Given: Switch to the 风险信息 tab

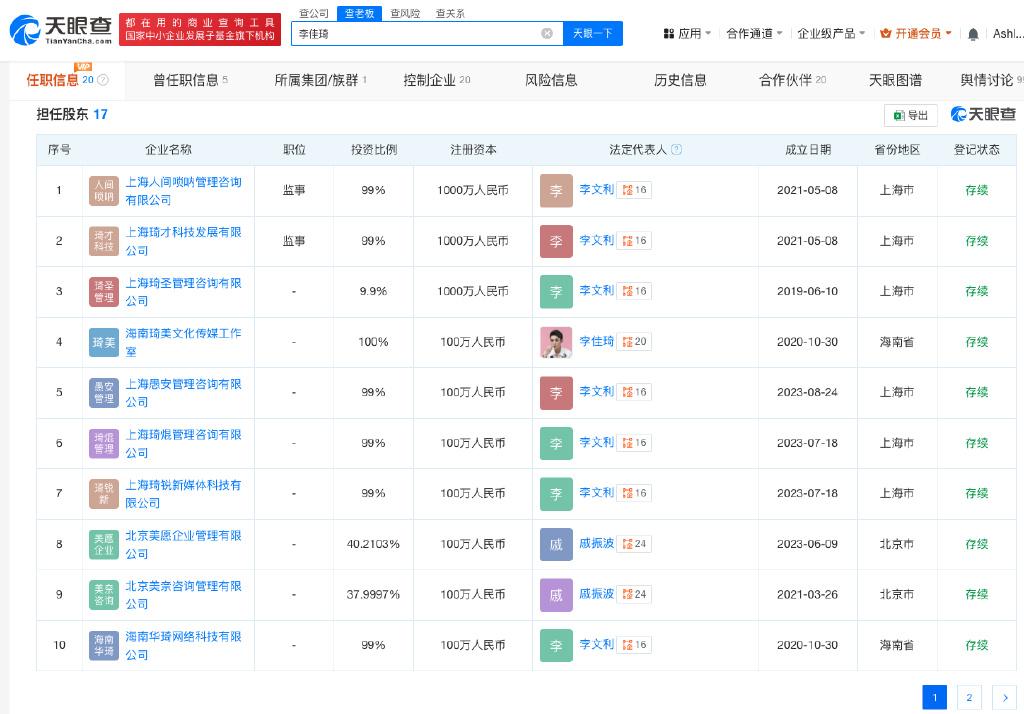Looking at the screenshot, I should [551, 80].
